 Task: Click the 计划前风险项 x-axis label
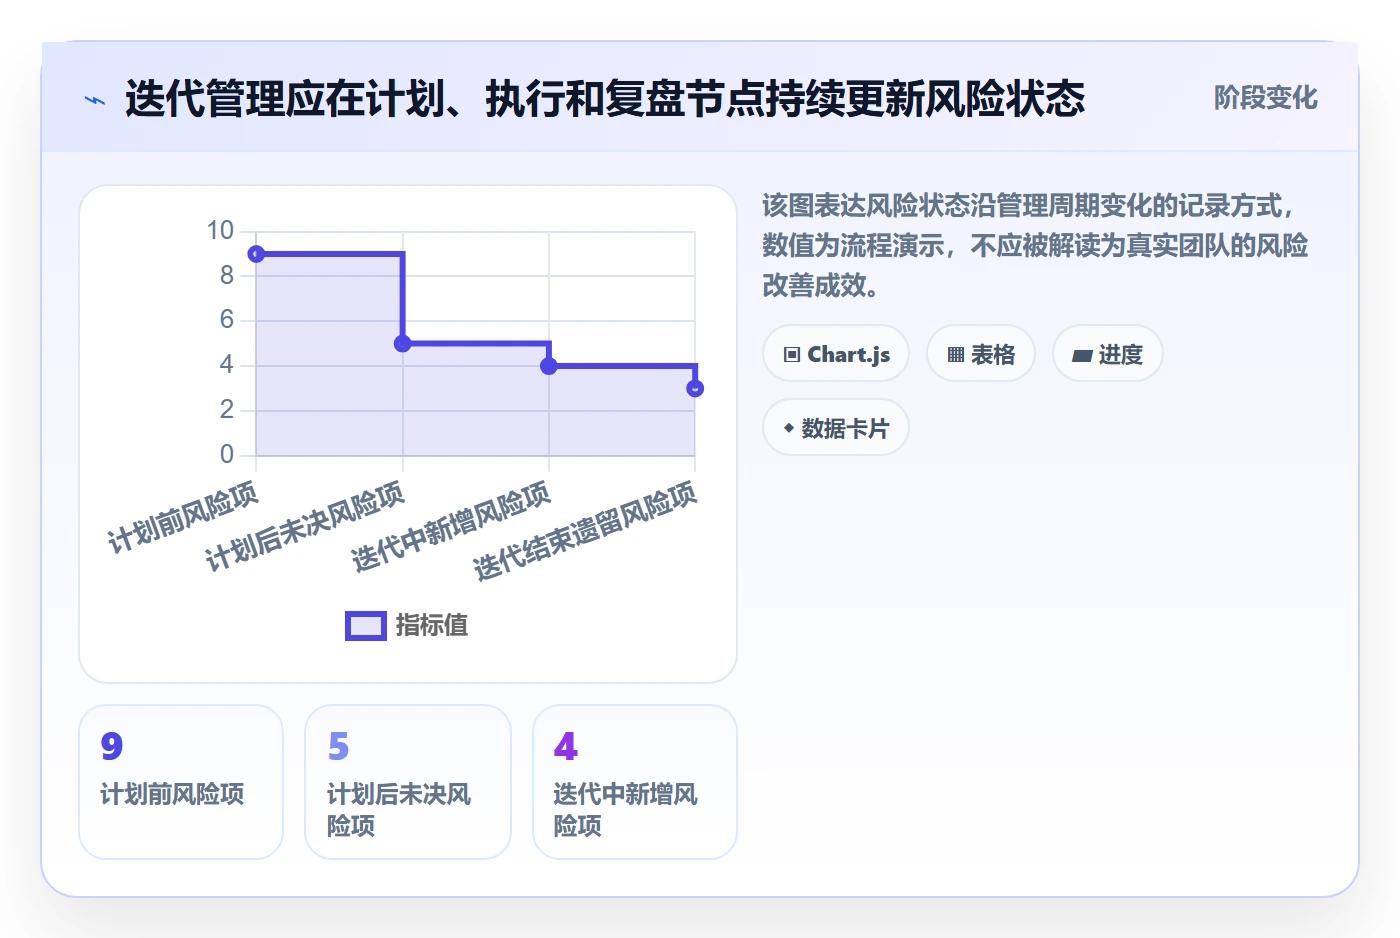(183, 516)
